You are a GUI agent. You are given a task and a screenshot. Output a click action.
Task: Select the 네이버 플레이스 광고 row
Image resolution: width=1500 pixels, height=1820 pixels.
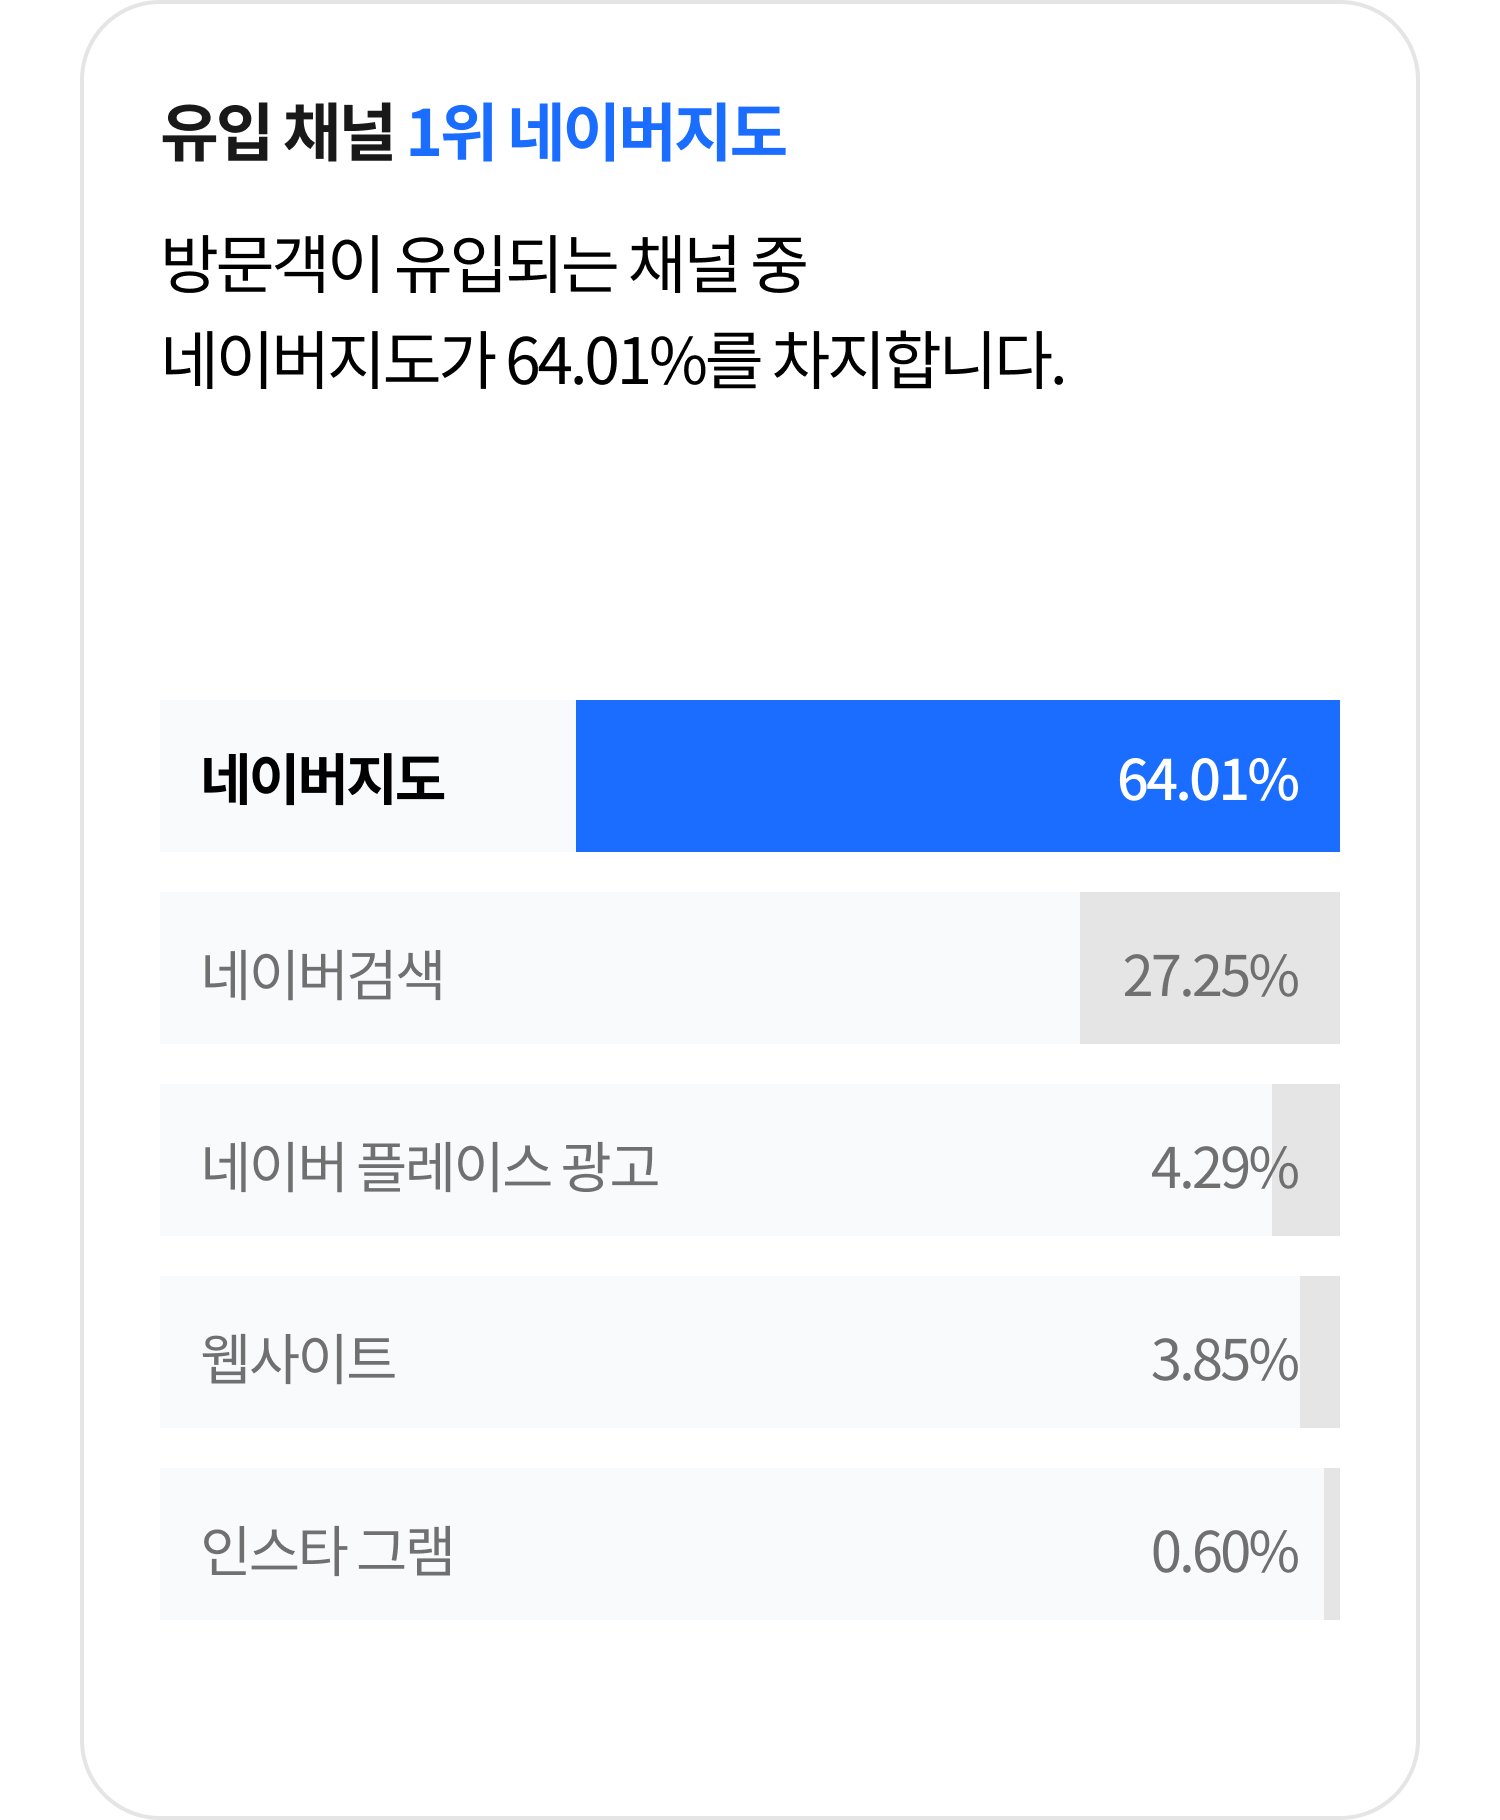coord(750,1160)
